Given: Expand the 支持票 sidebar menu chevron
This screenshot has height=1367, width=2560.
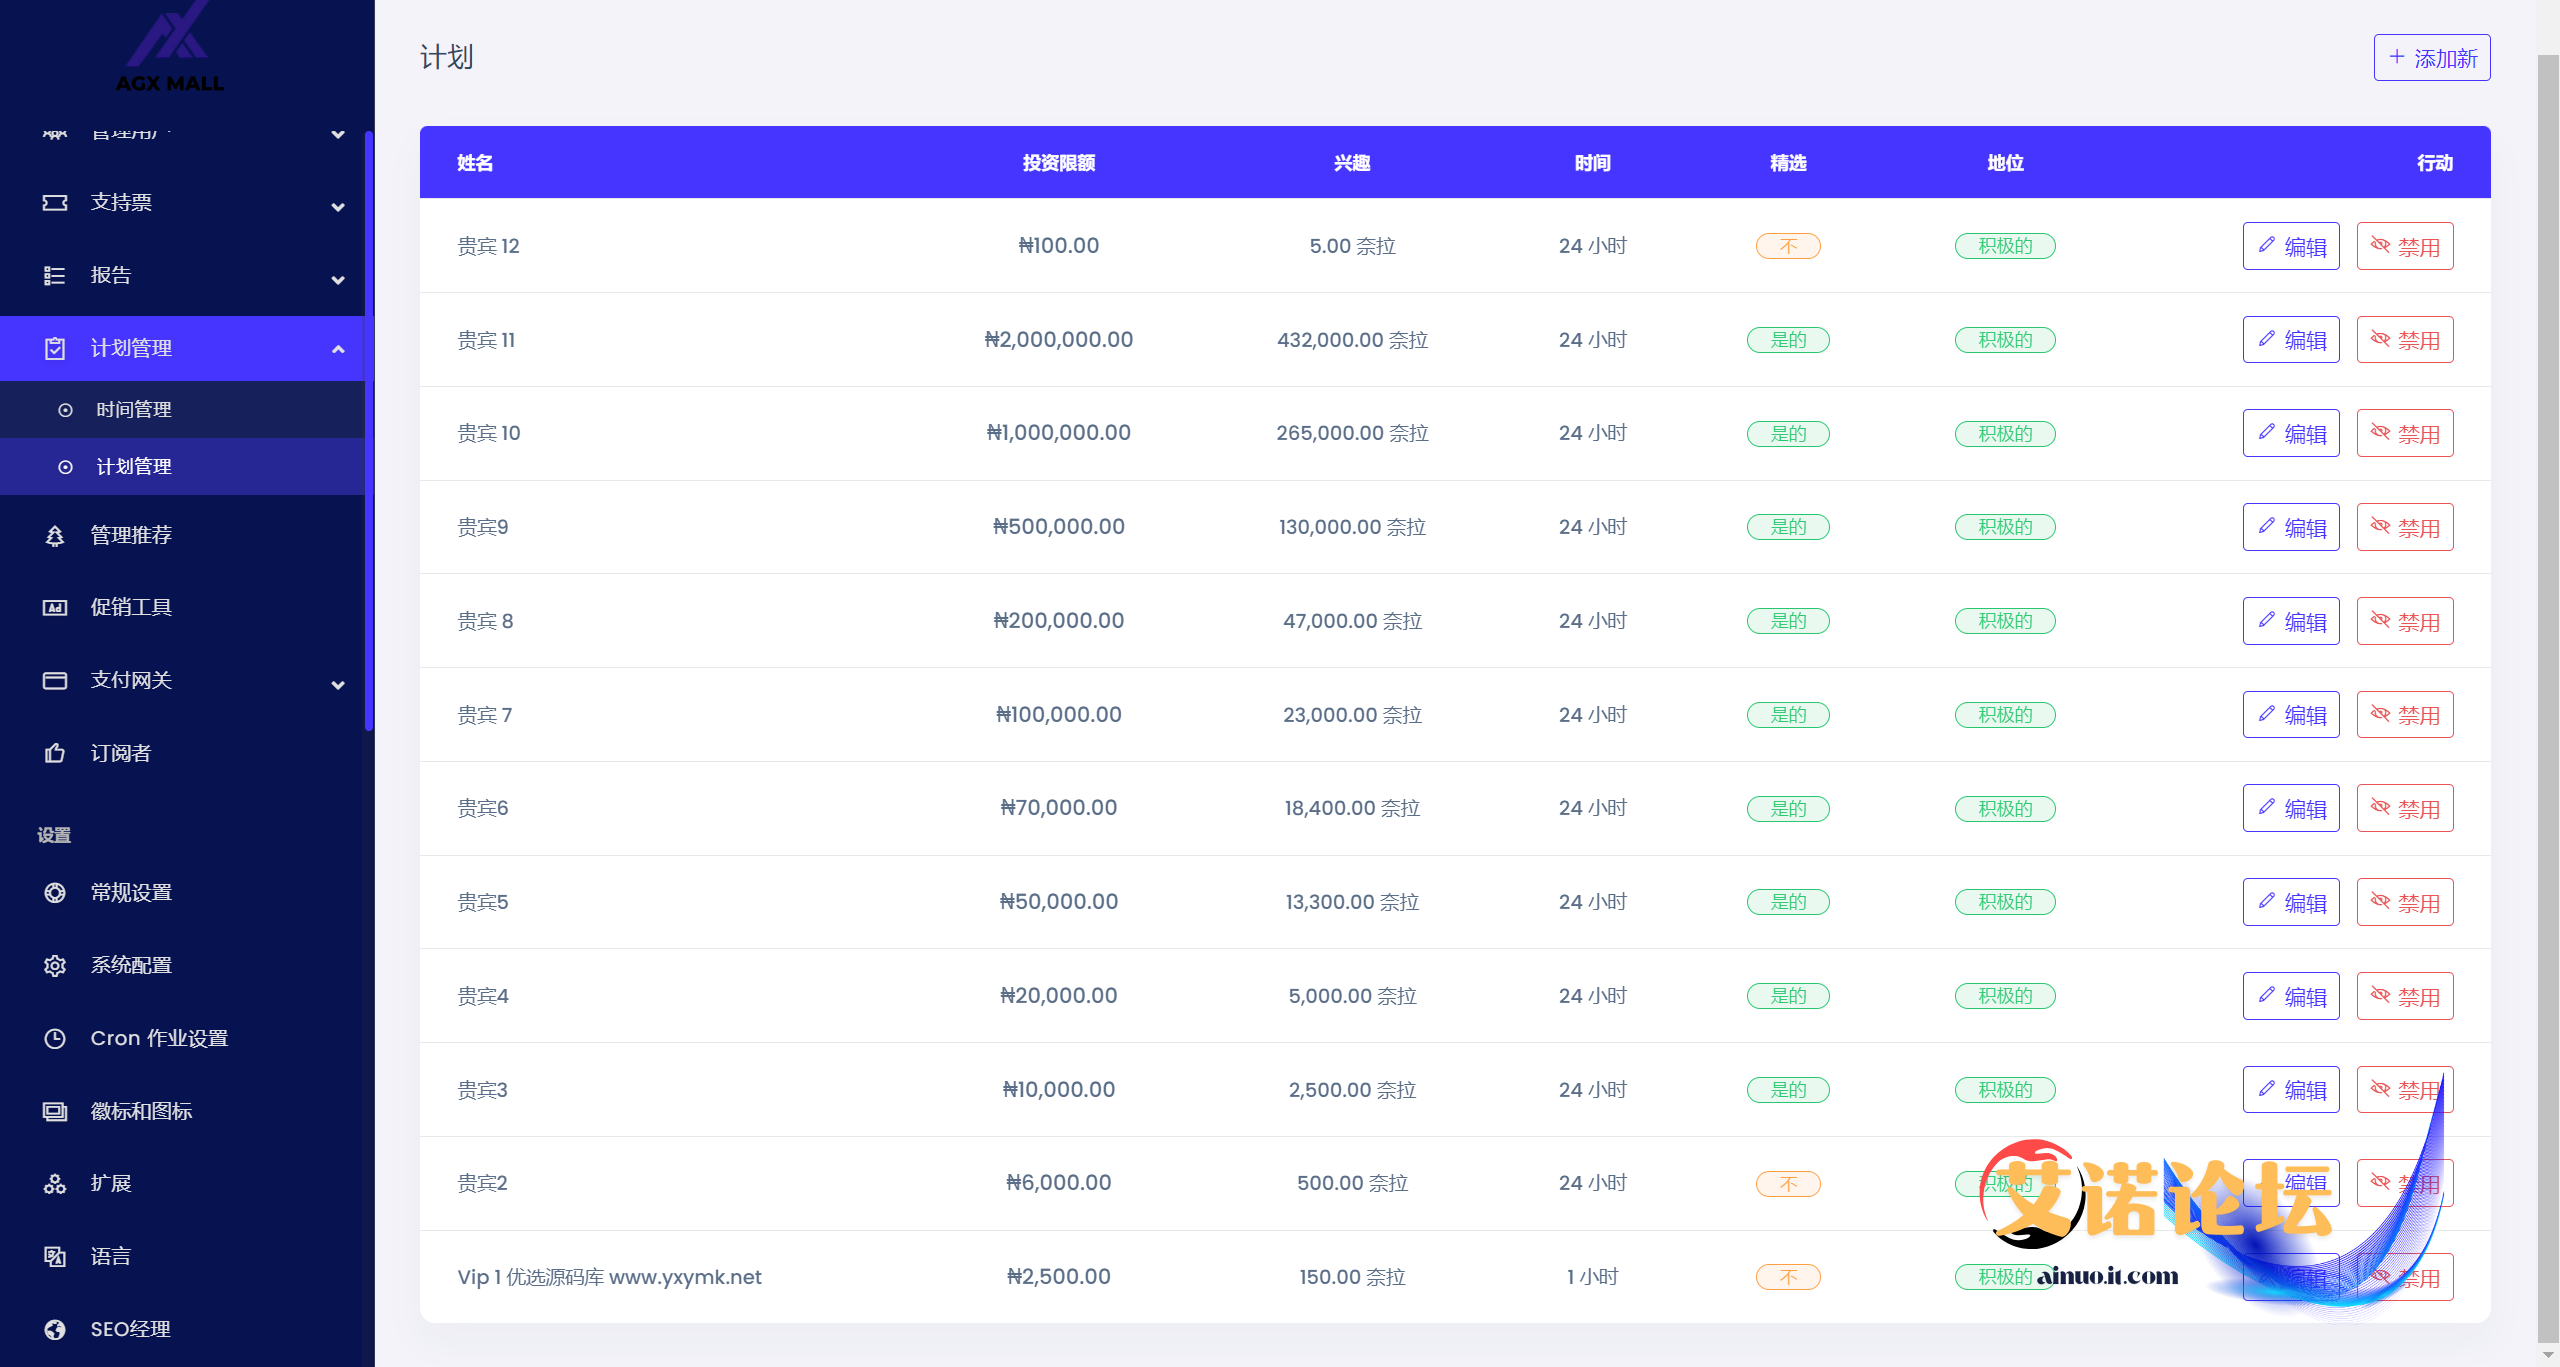Looking at the screenshot, I should [x=338, y=207].
